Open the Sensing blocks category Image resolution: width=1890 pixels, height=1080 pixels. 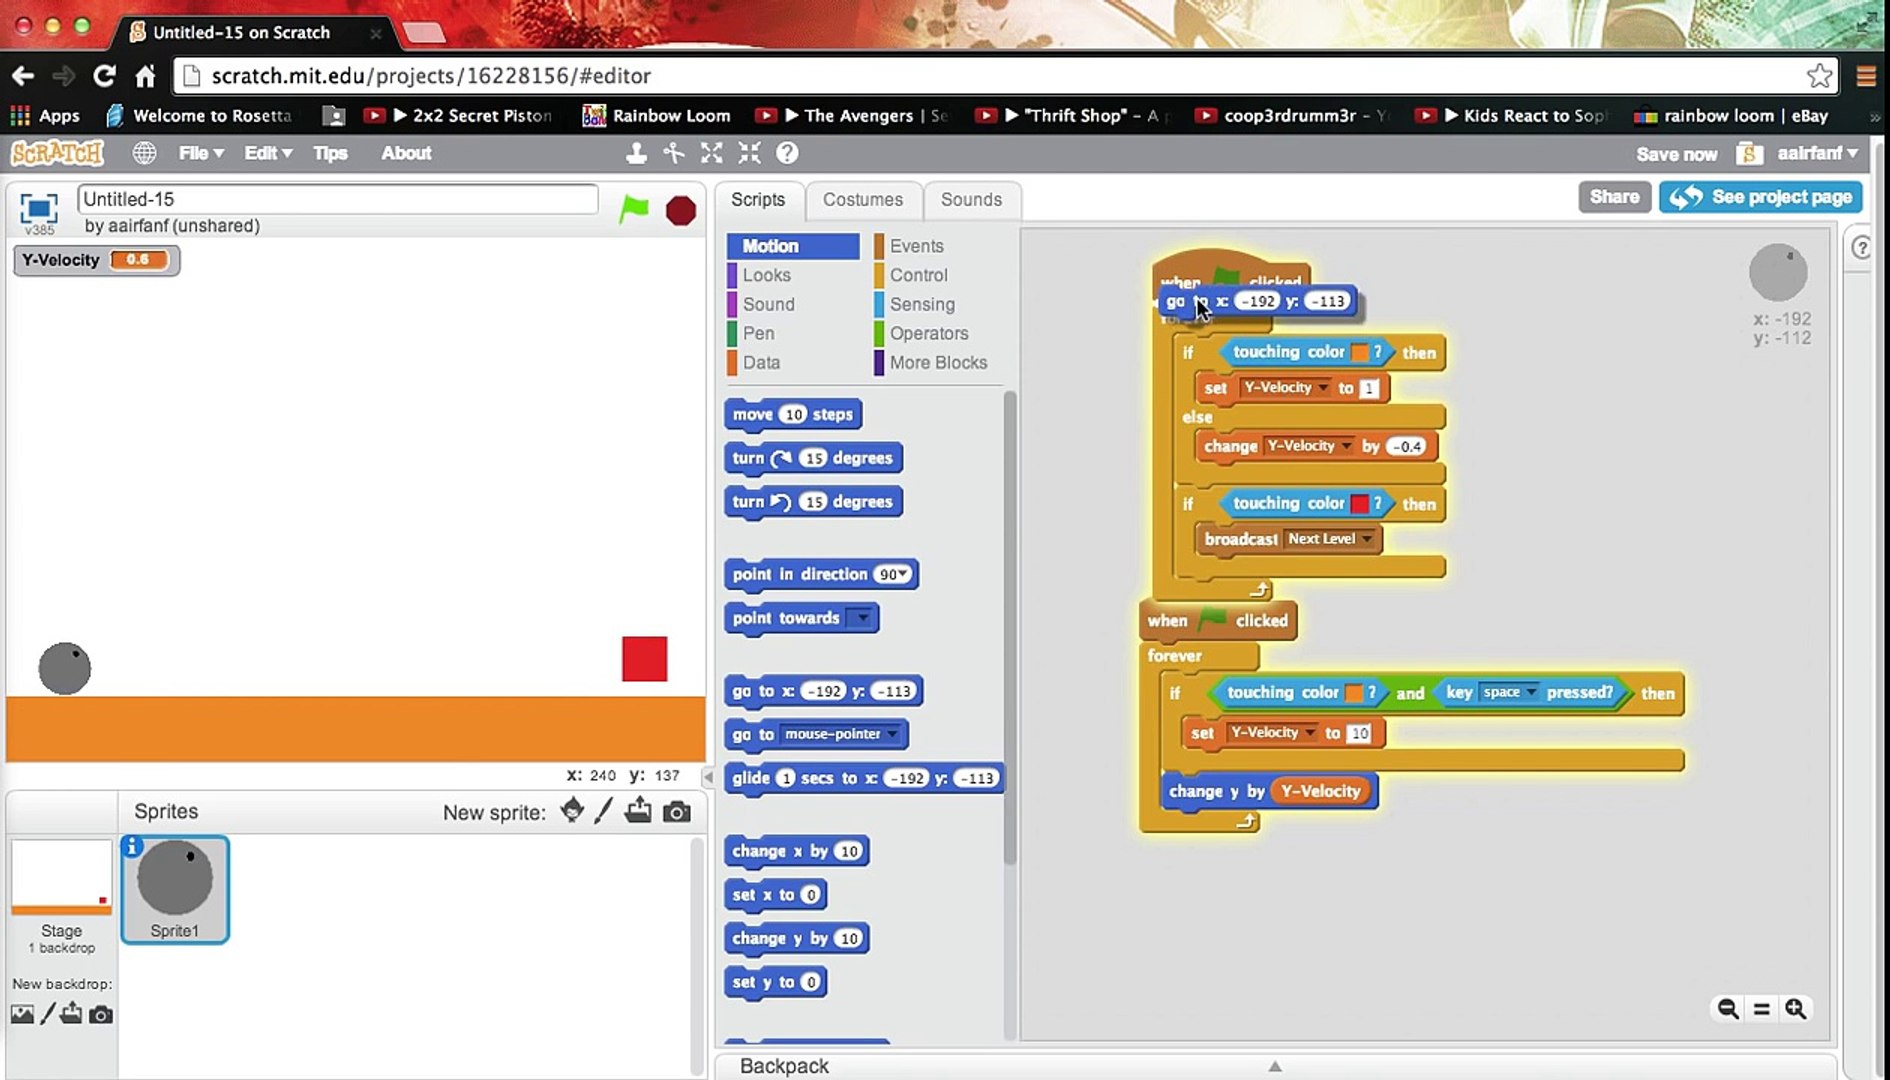point(921,304)
